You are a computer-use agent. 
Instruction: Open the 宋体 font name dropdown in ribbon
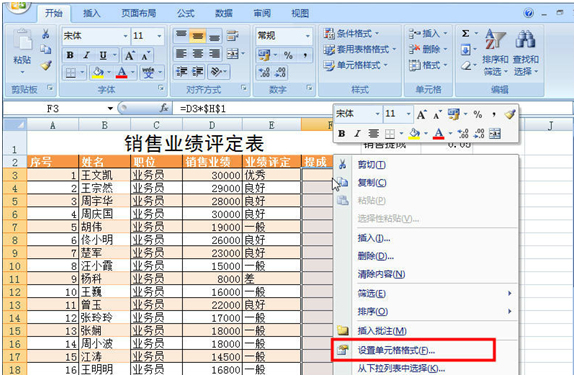[125, 36]
